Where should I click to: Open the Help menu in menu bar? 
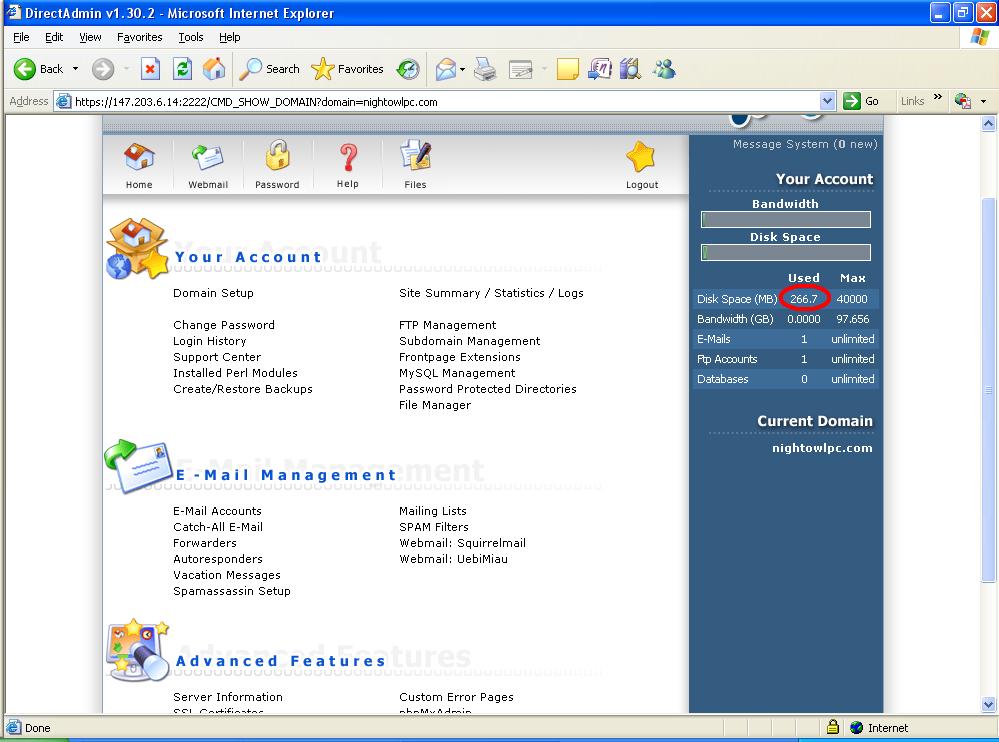coord(229,37)
